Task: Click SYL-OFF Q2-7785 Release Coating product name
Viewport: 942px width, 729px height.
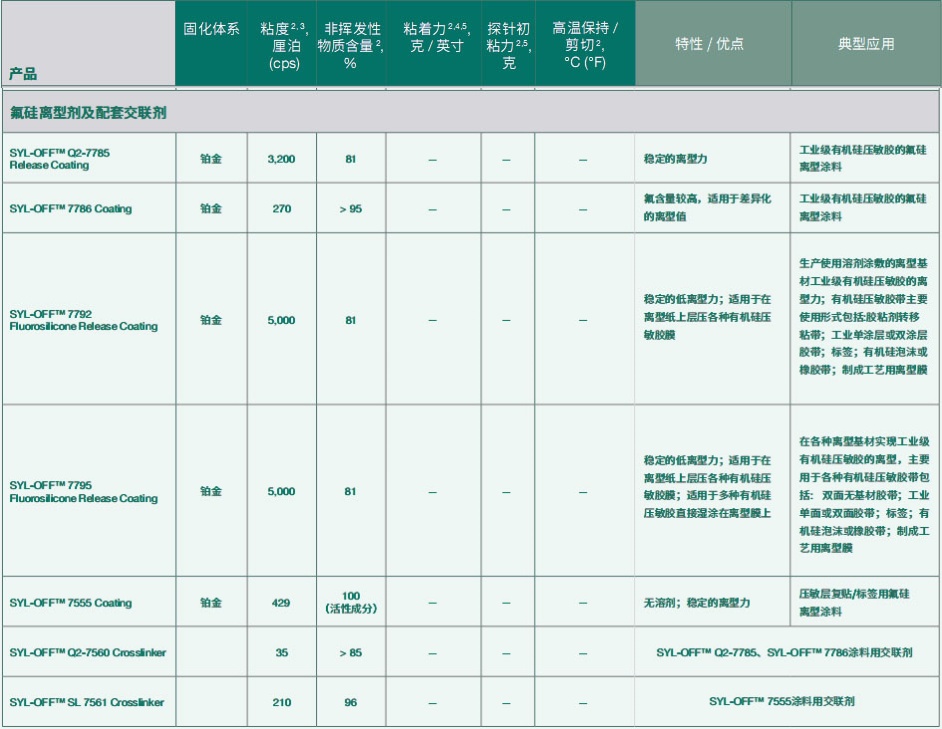Action: pos(59,159)
